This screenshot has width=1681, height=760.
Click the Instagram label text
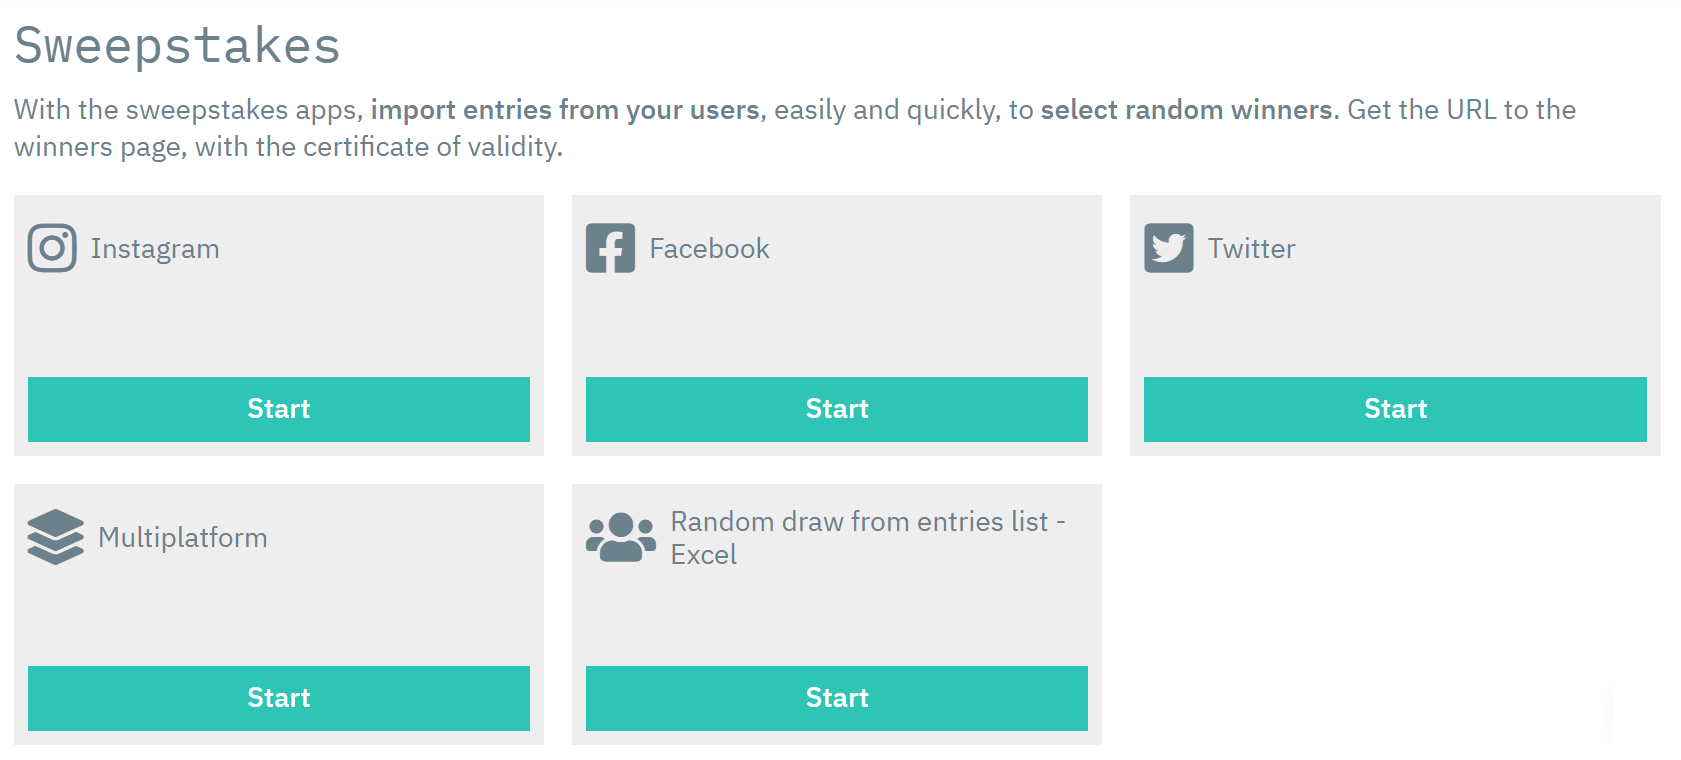pos(155,248)
